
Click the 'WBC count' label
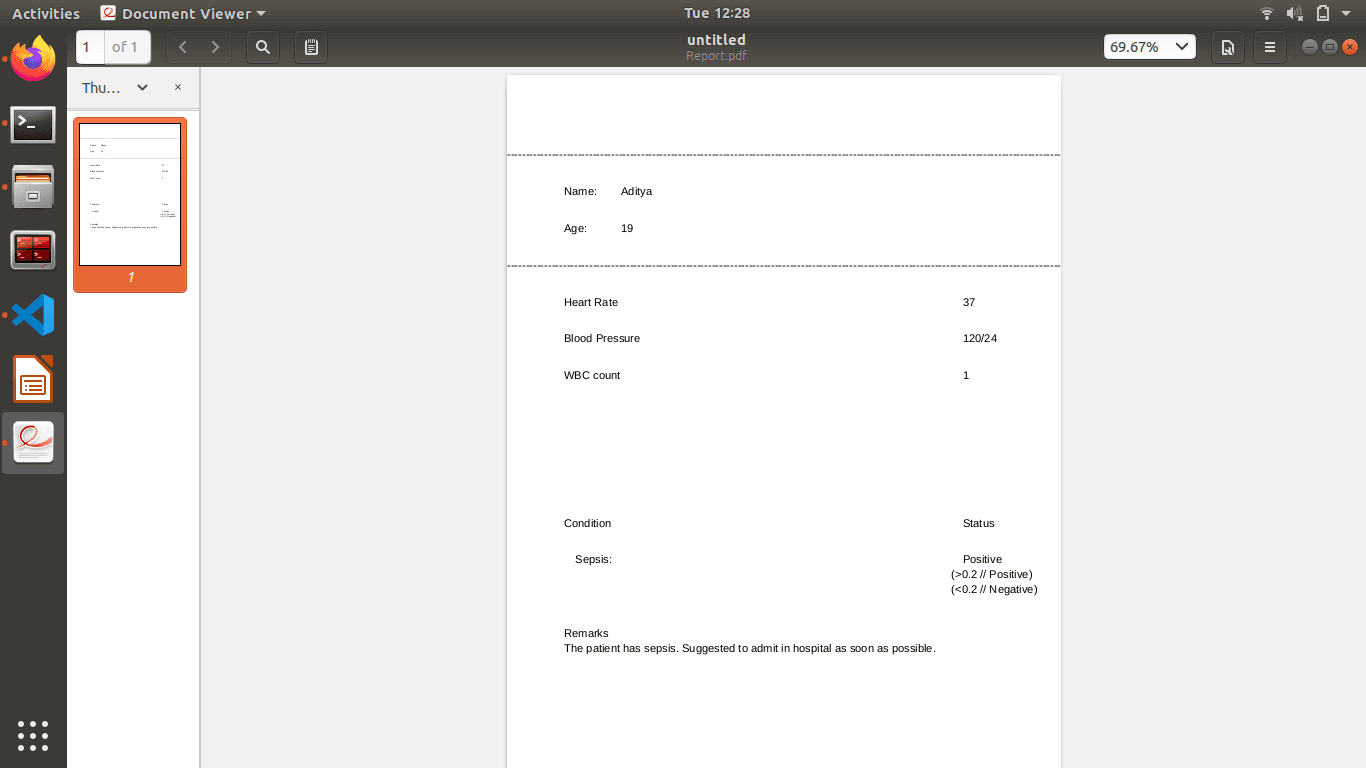(592, 375)
